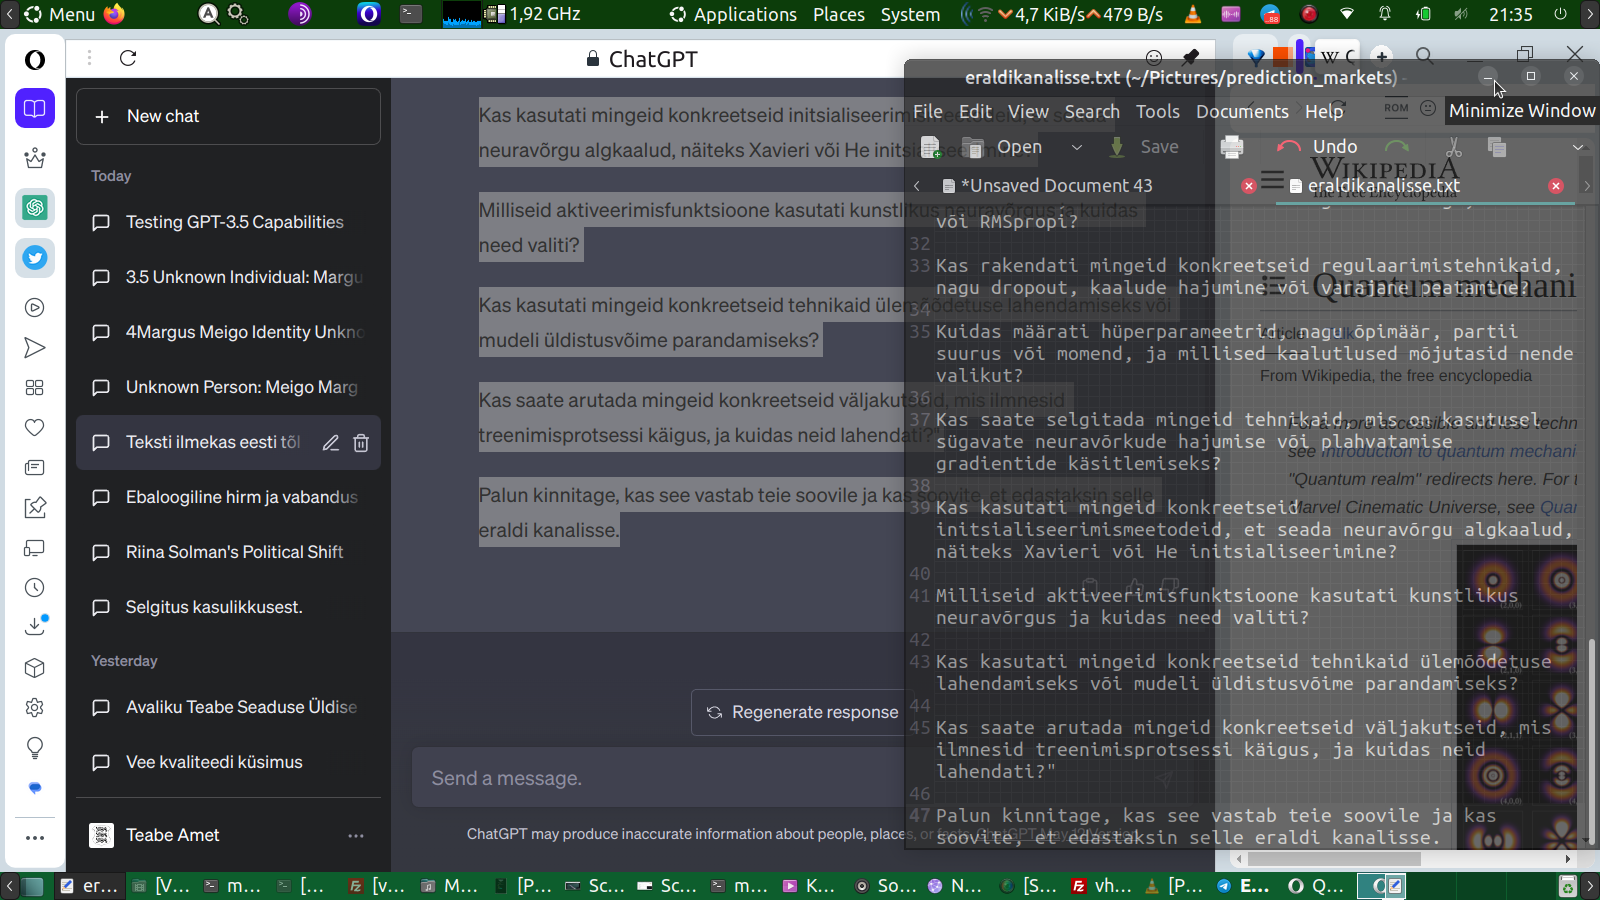Click Open button in editor toolbar

pos(1003,147)
